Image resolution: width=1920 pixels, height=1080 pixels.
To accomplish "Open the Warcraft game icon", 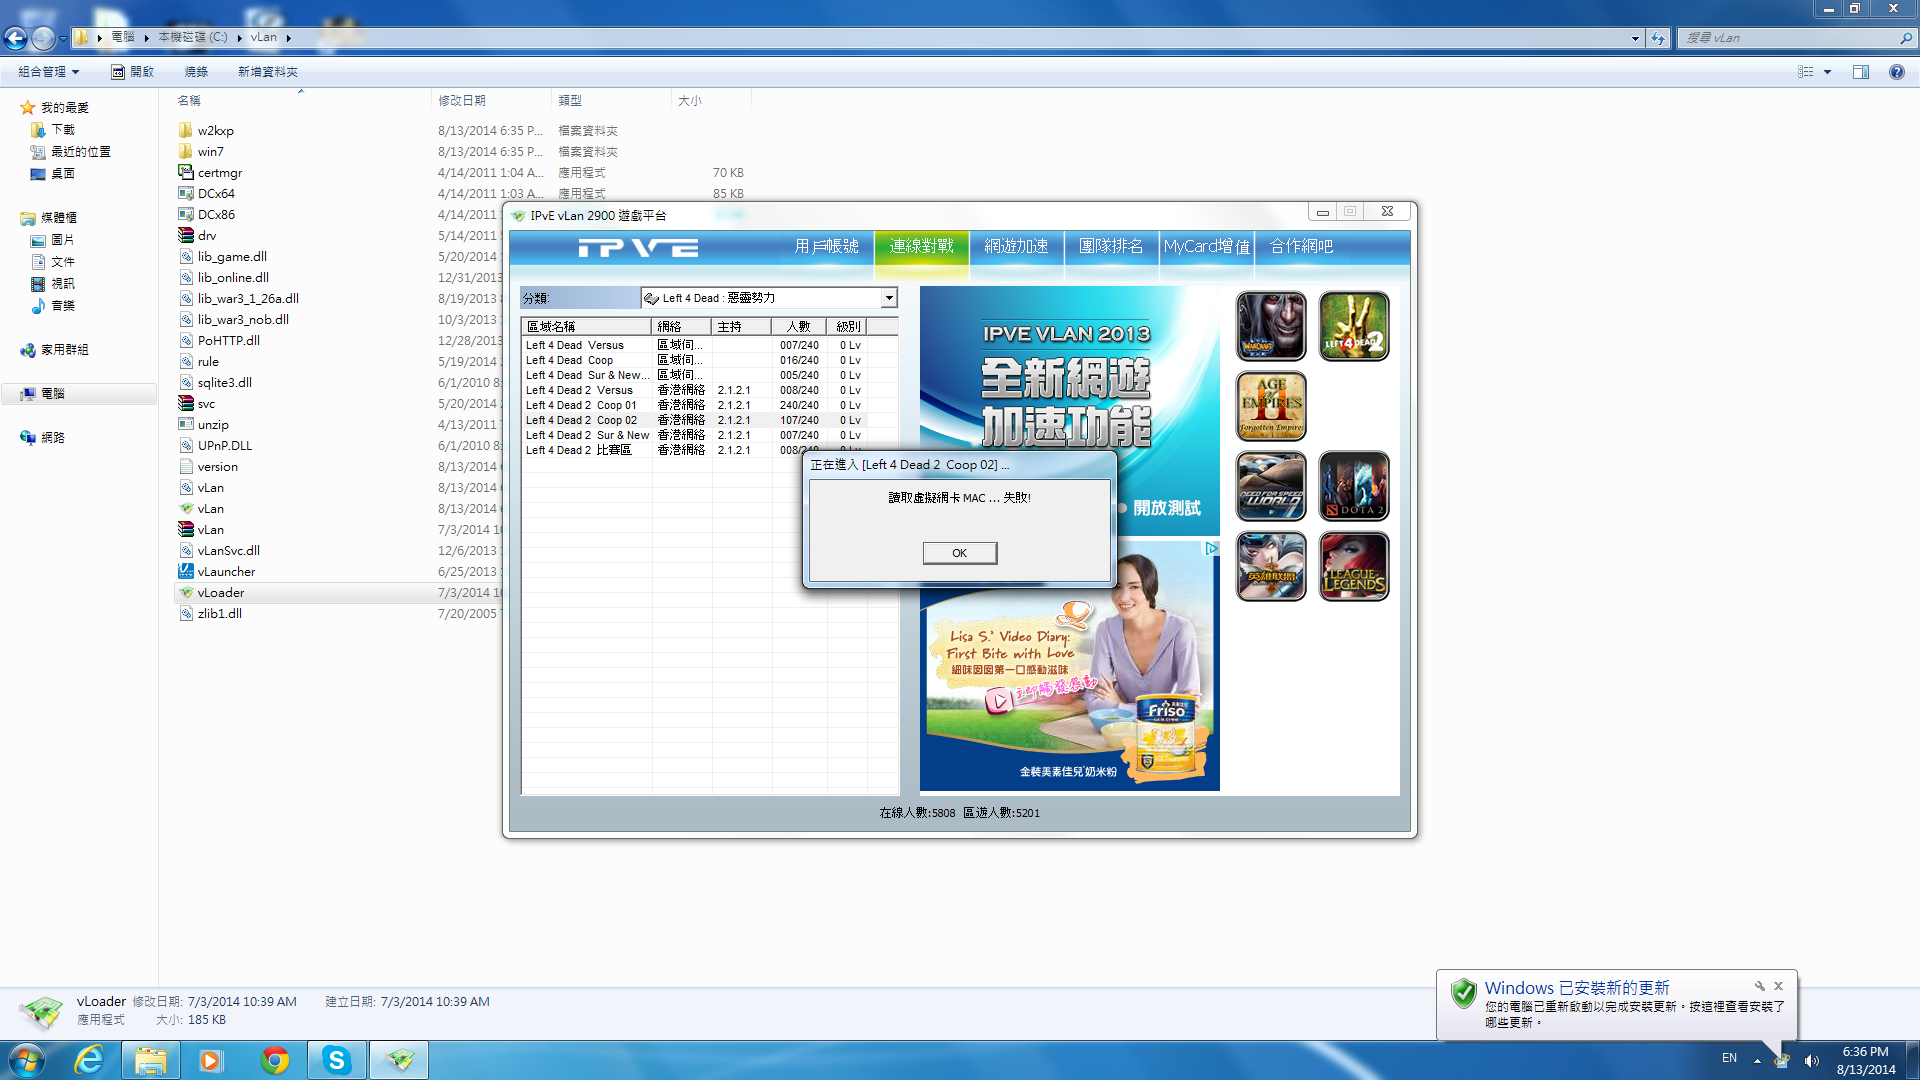I will [1270, 326].
